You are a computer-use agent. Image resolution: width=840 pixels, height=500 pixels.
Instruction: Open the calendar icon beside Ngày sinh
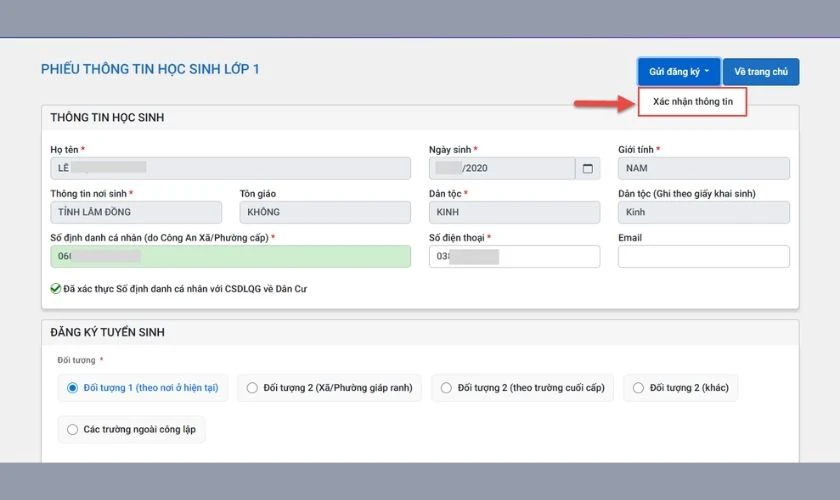[x=588, y=168]
